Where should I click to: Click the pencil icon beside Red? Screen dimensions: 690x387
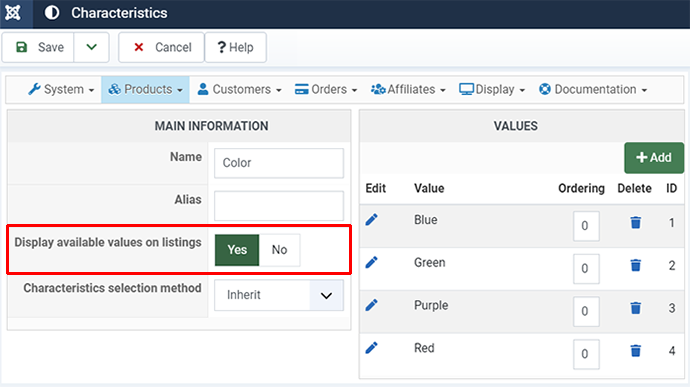371,348
